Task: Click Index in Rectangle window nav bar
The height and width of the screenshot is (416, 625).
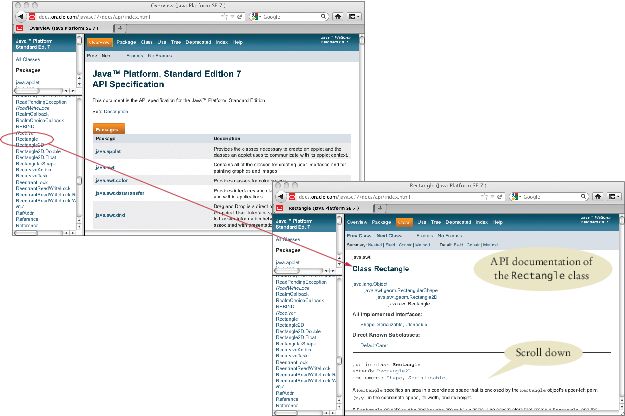Action: [482, 222]
